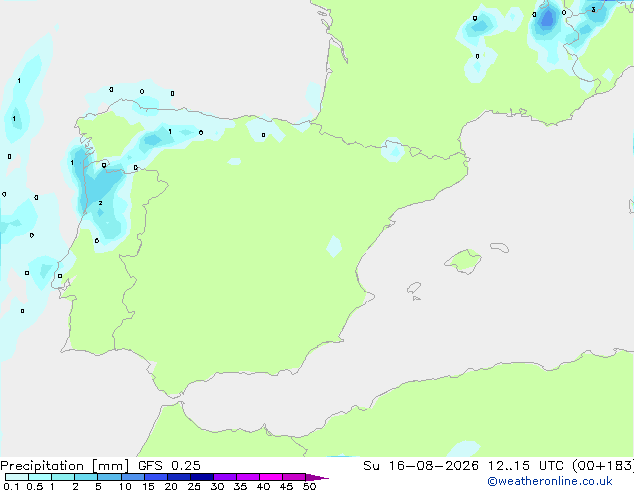The image size is (634, 490).
Task: Select the 40–45 mm magenta legend swatch
Action: 271,477
